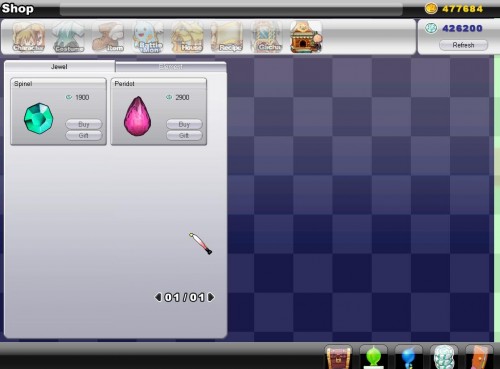Switch to the Jewel tab
The width and height of the screenshot is (500, 369).
pos(59,66)
